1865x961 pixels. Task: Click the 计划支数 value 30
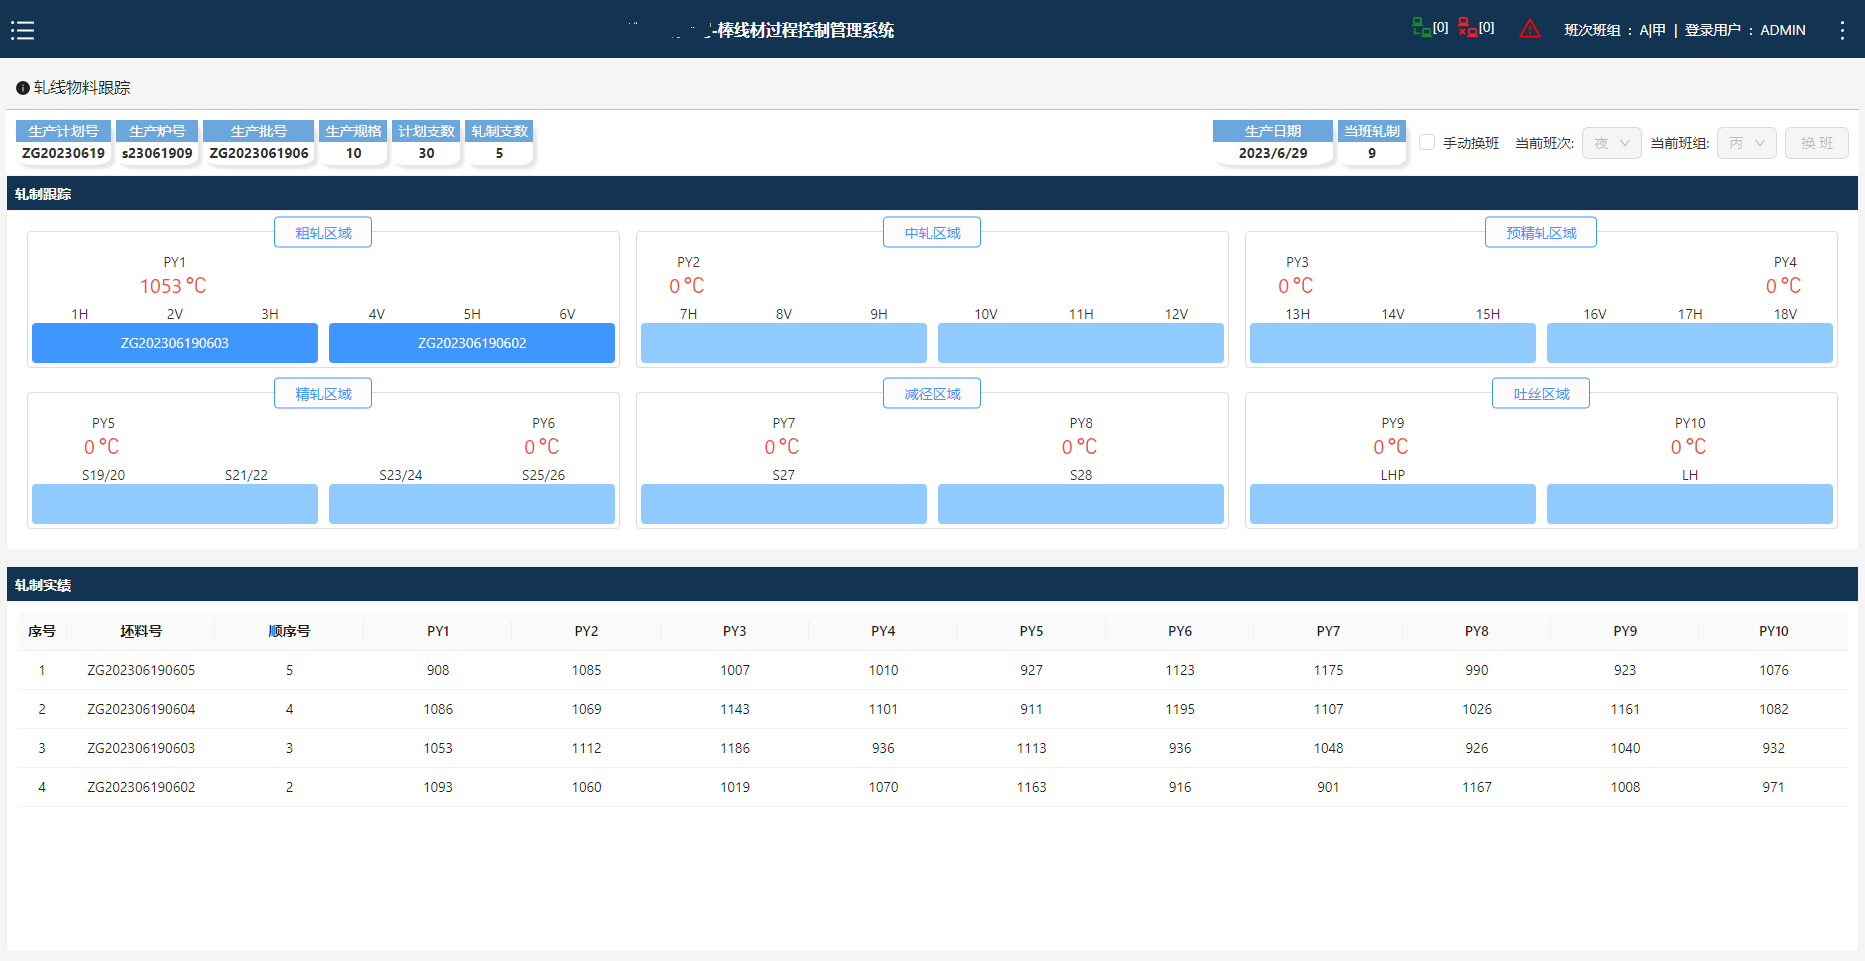(x=426, y=153)
